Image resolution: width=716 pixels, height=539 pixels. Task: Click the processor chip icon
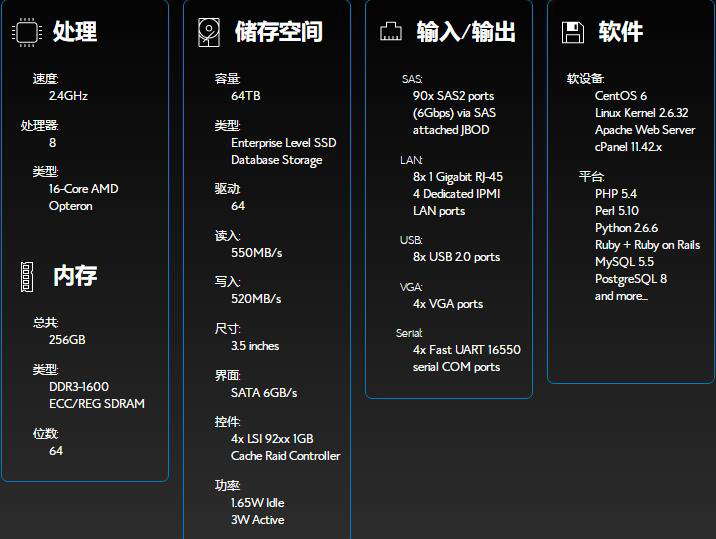(26, 32)
